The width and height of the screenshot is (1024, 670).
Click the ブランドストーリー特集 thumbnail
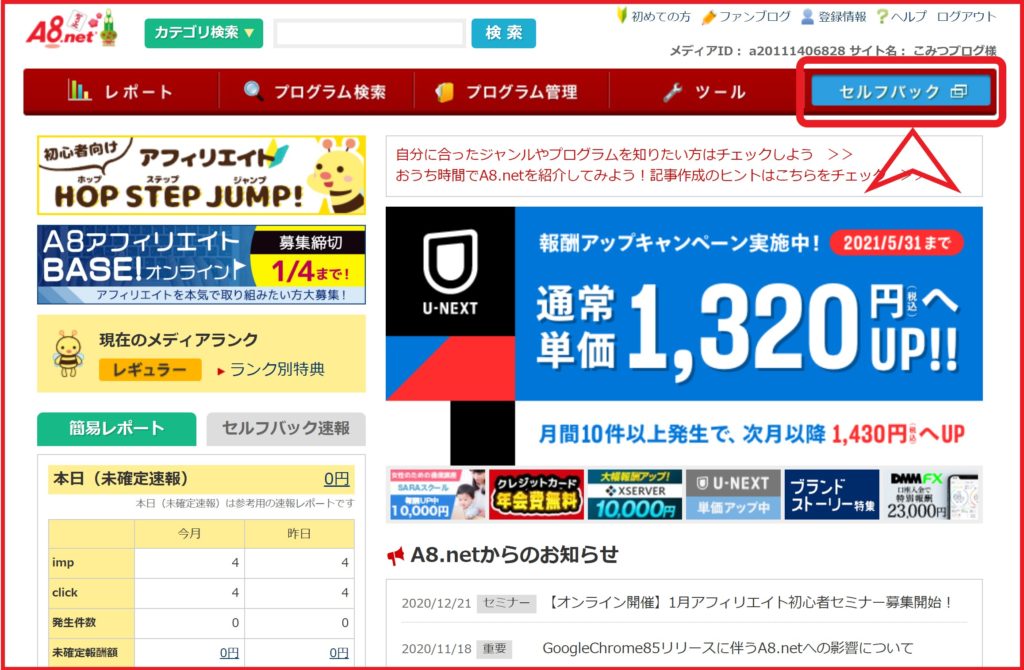(x=832, y=494)
